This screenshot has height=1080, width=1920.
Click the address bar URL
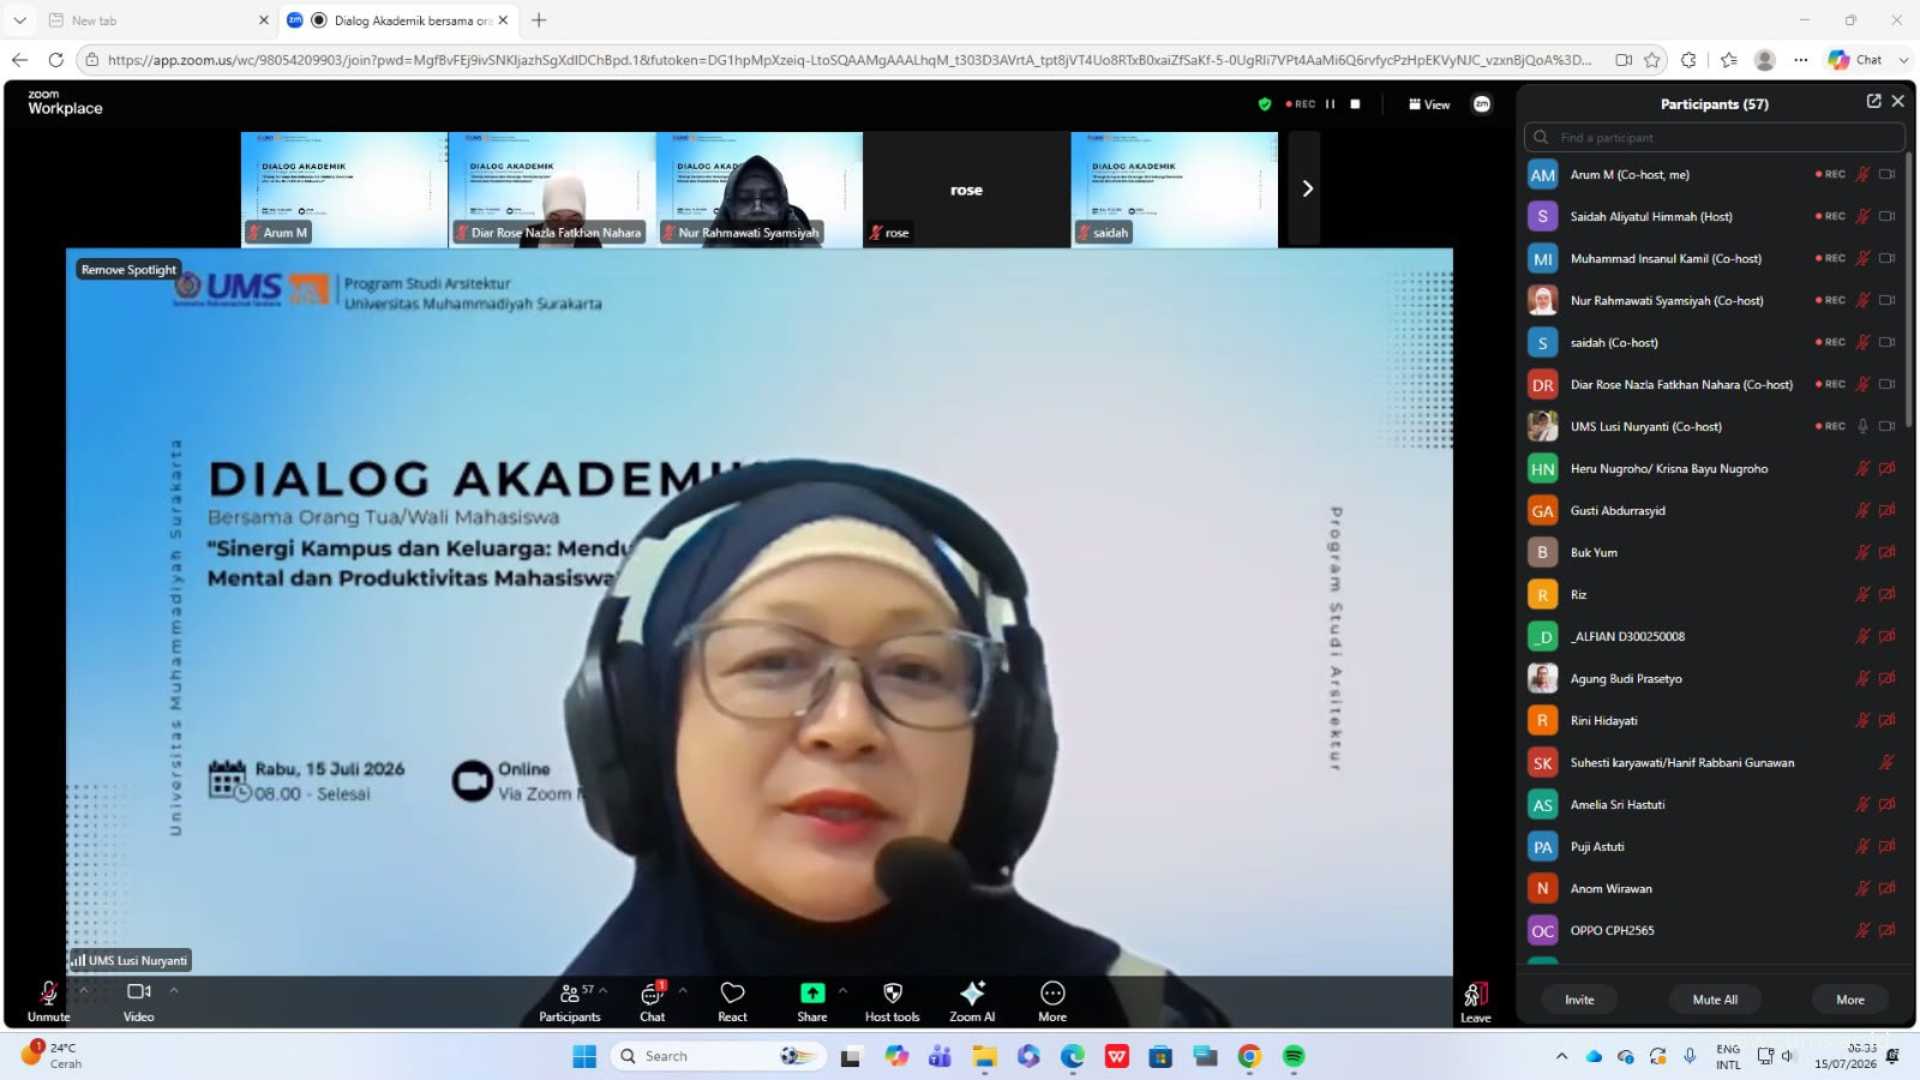click(848, 60)
